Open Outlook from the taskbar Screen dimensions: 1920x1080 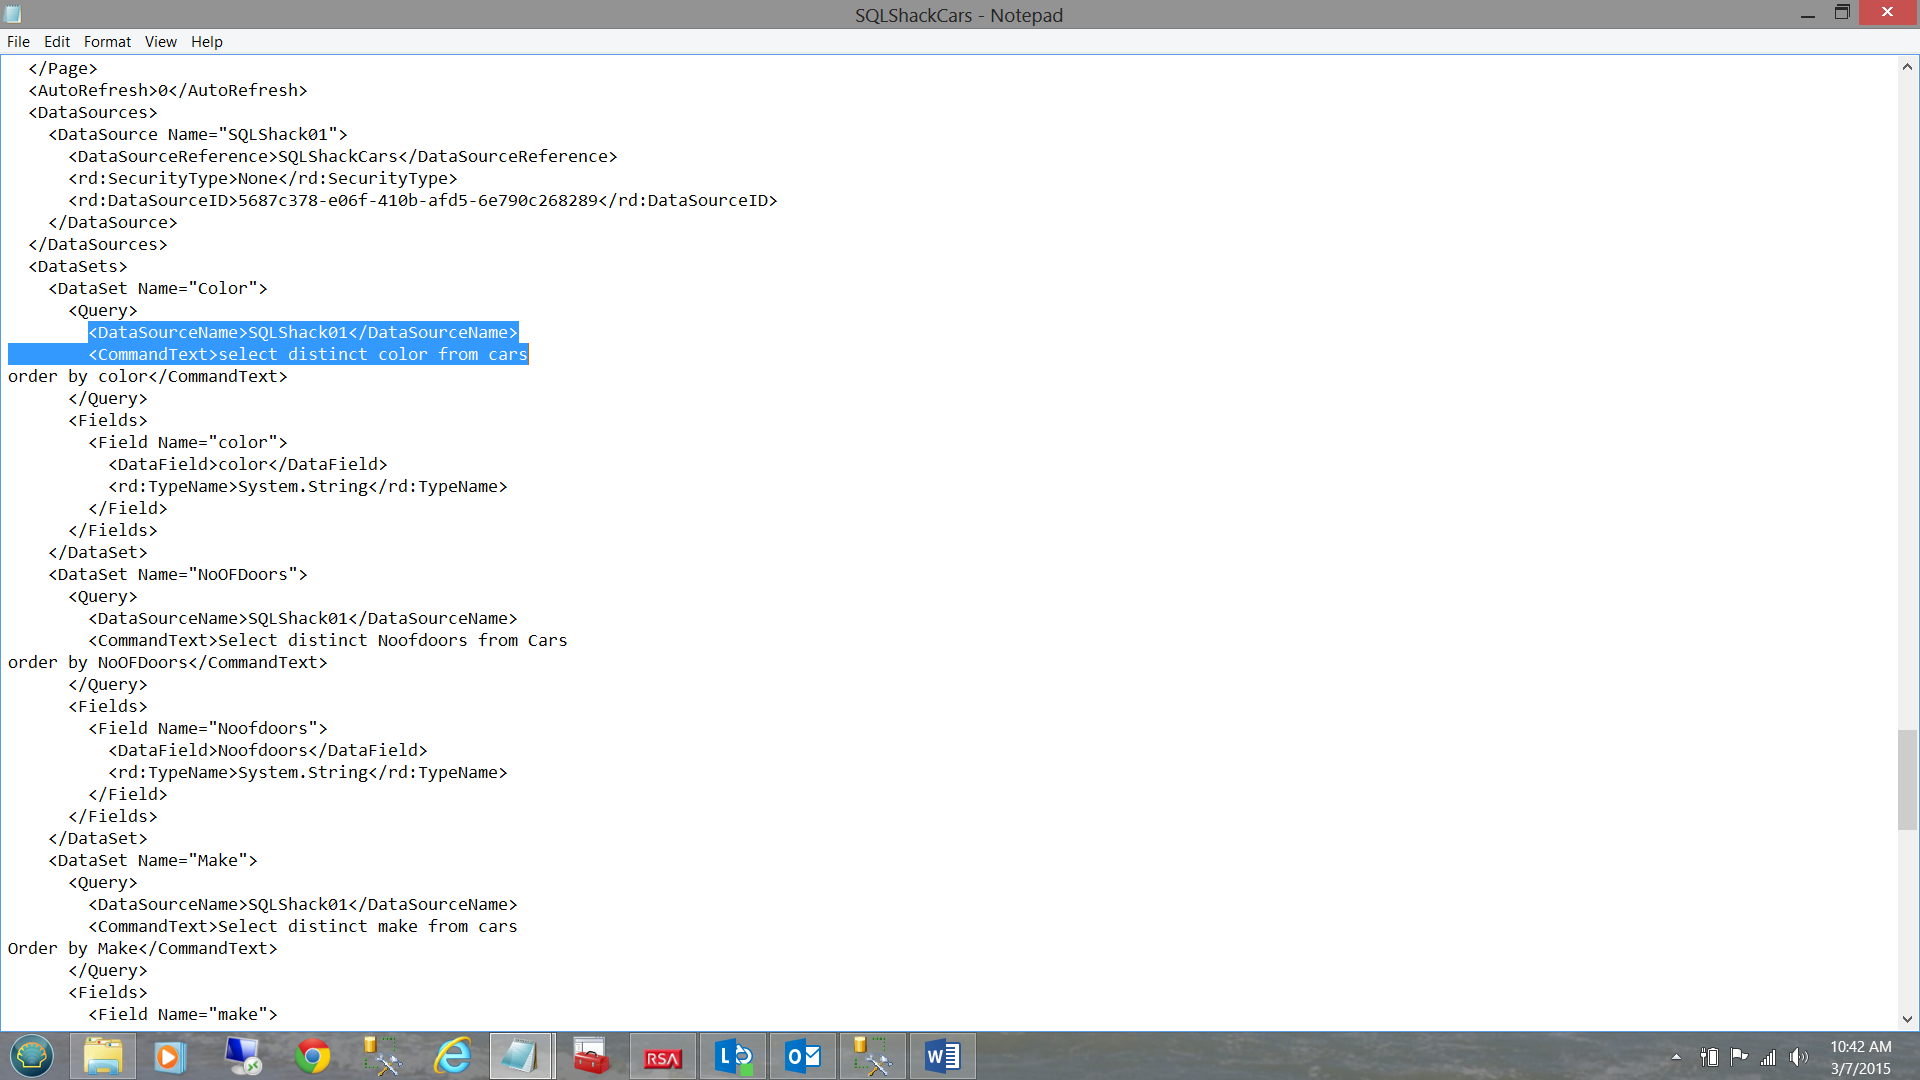803,1056
